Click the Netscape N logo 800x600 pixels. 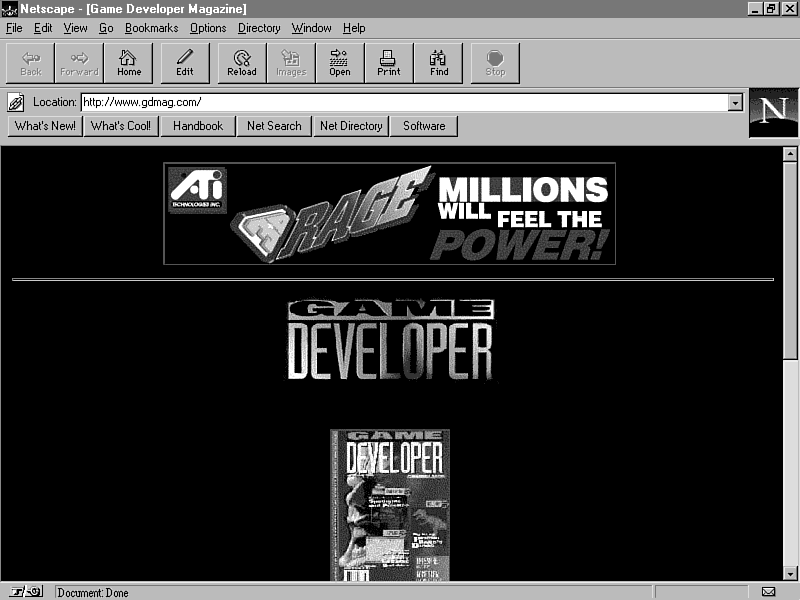773,113
